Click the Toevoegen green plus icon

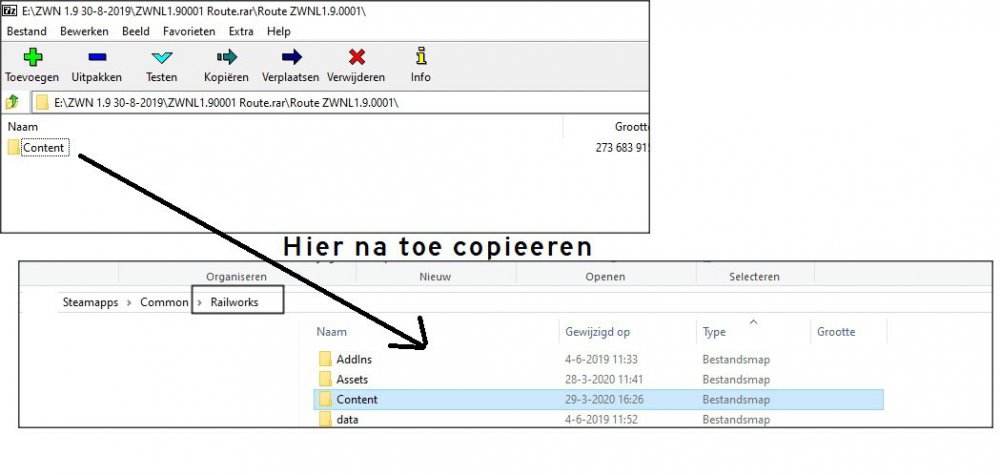[x=32, y=57]
